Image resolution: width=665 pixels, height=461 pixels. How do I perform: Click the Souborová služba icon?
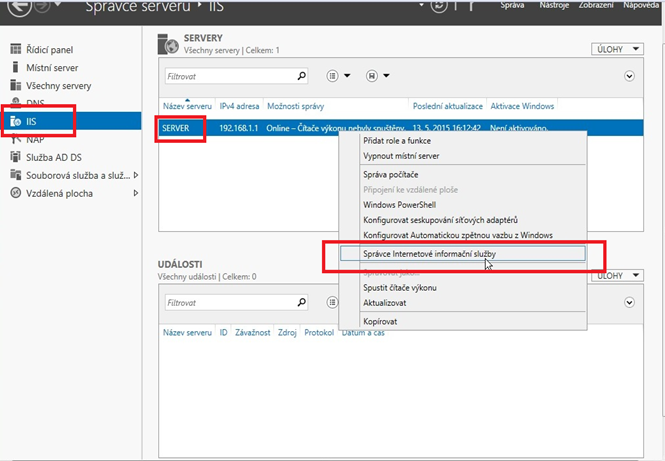tap(16, 175)
